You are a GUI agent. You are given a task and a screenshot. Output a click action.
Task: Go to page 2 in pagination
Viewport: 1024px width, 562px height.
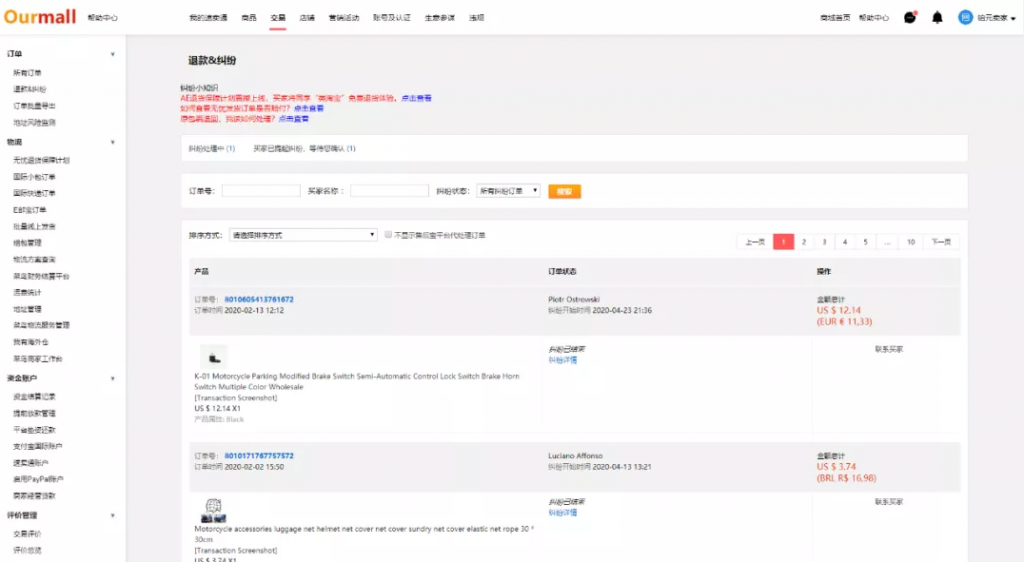(804, 242)
